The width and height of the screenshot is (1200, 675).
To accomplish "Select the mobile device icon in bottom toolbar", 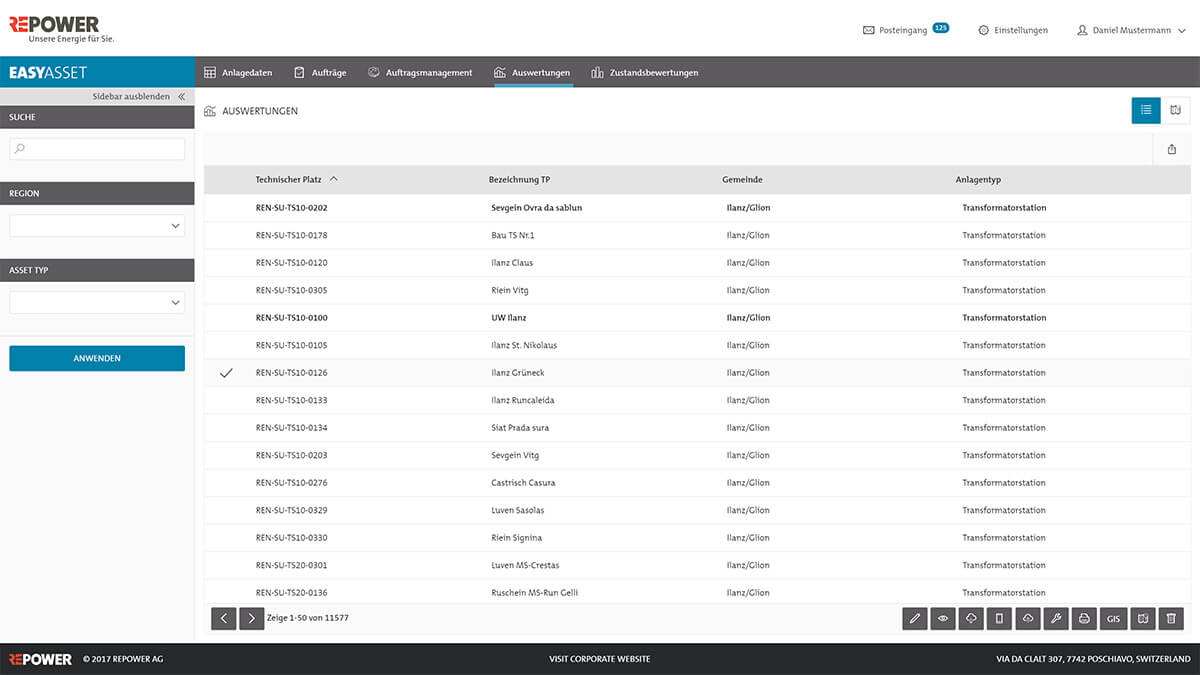I will 999,618.
